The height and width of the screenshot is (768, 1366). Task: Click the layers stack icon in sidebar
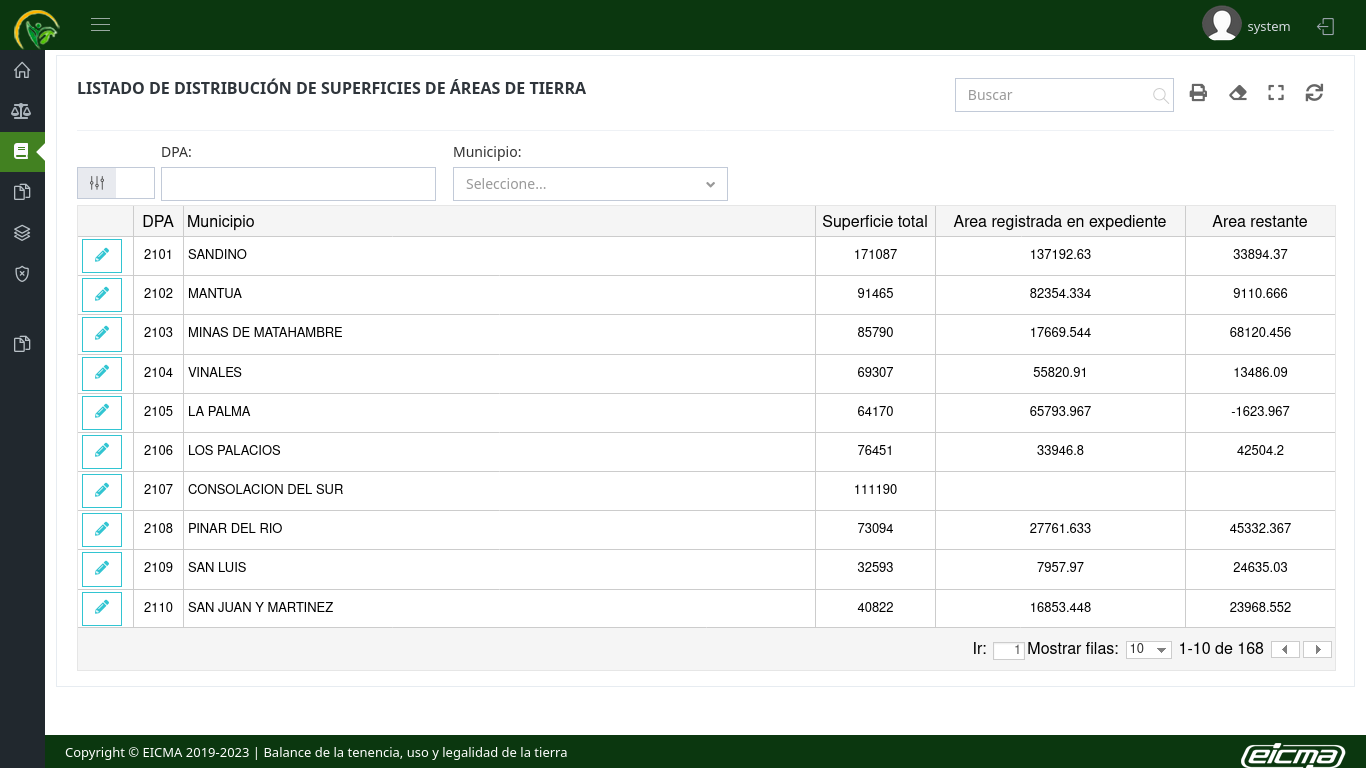point(22,233)
